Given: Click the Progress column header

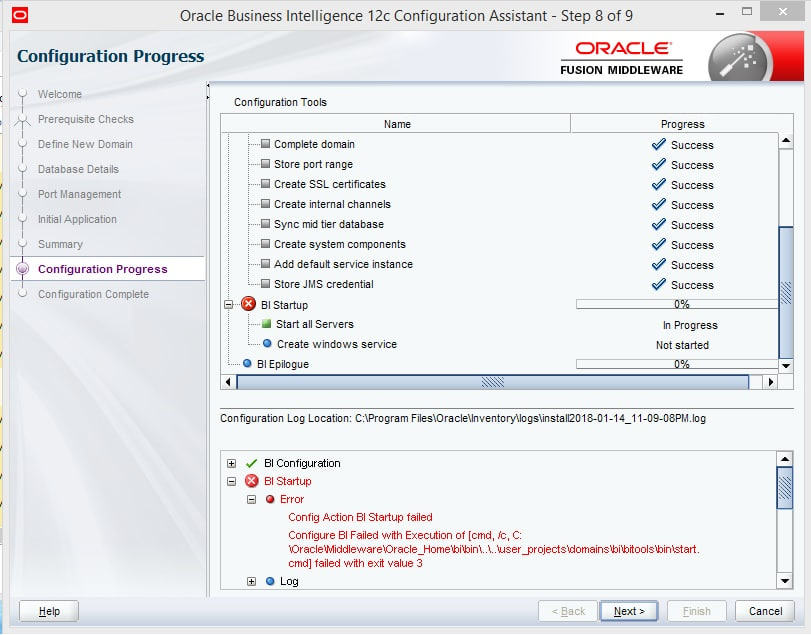Looking at the screenshot, I should (x=682, y=124).
